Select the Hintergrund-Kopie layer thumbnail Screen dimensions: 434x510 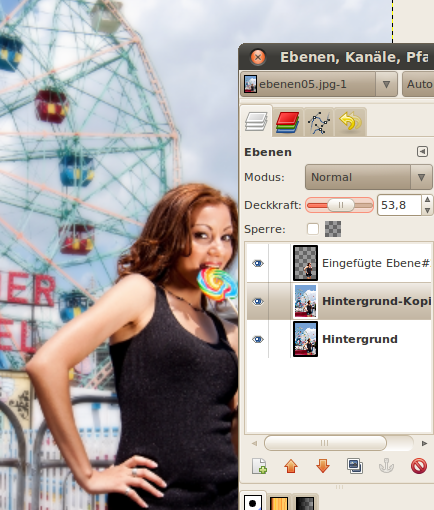pos(305,301)
